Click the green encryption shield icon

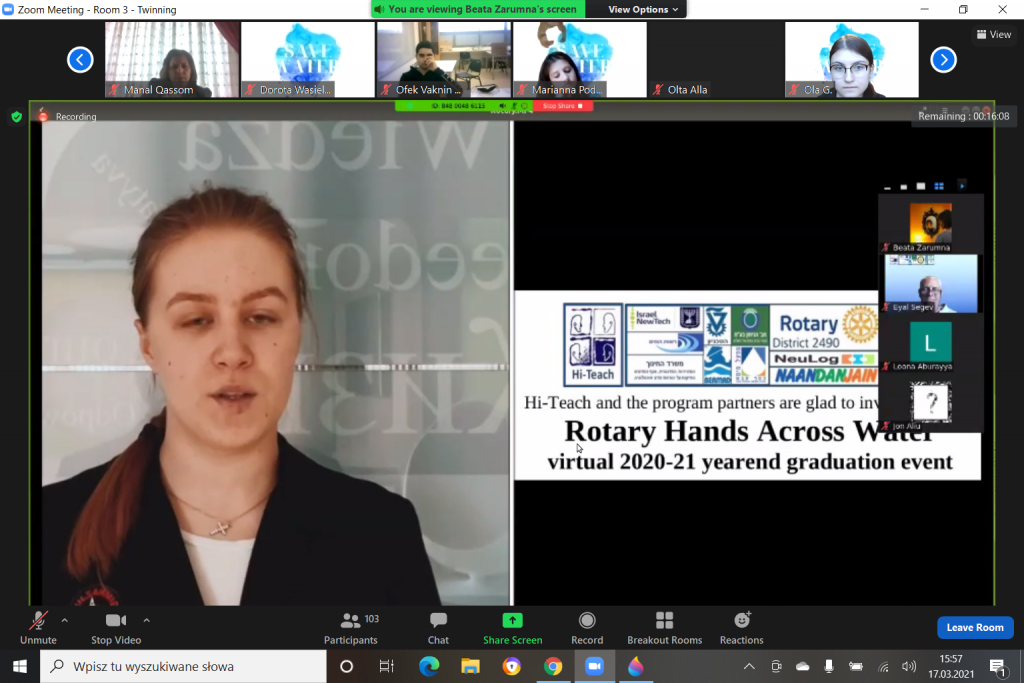16,117
